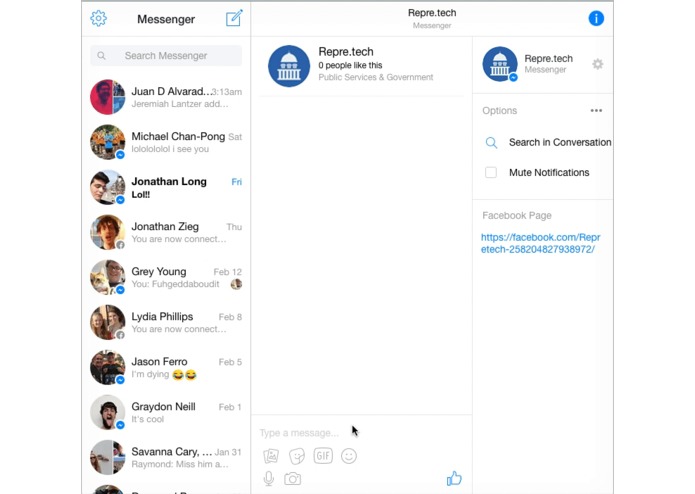Click Juan D Alvarado's group avatar

click(x=108, y=97)
